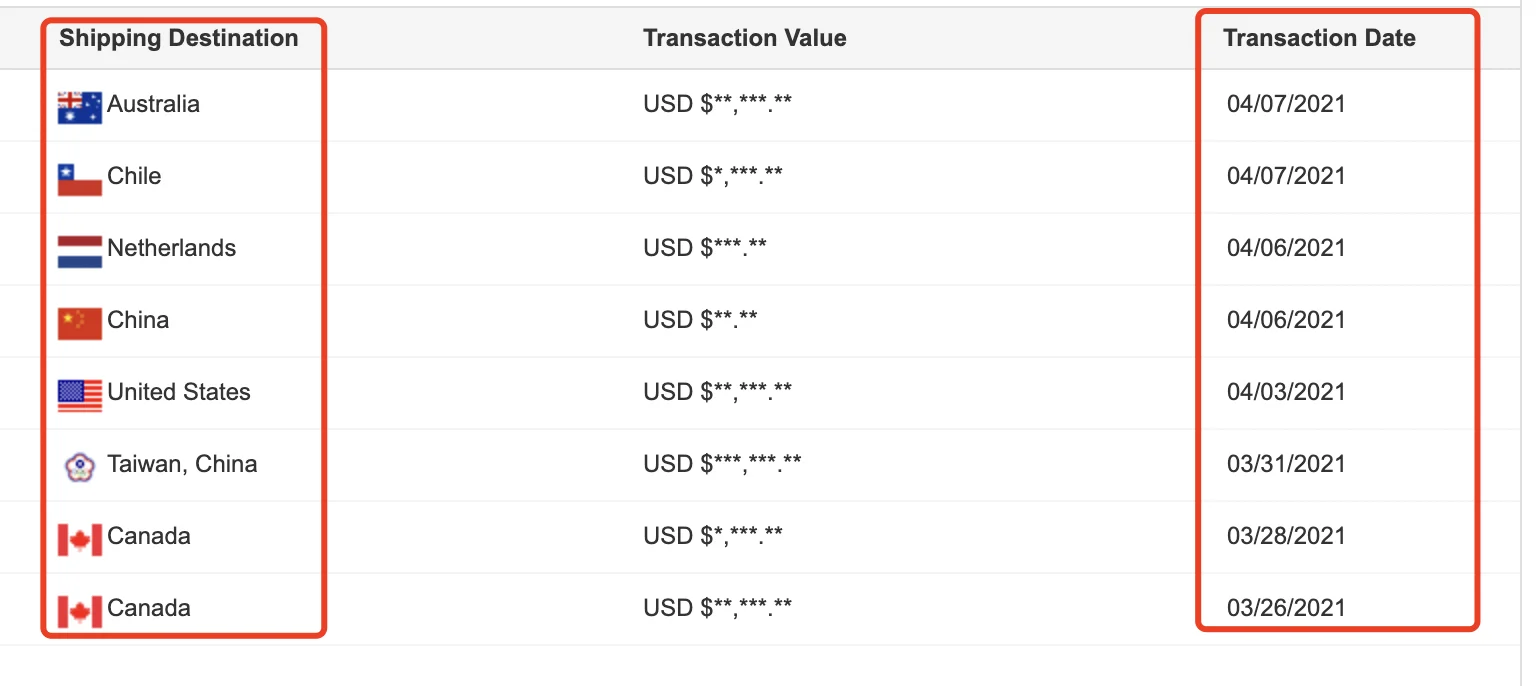Select the Australia destination text
This screenshot has height=686, width=1540.
(x=154, y=104)
